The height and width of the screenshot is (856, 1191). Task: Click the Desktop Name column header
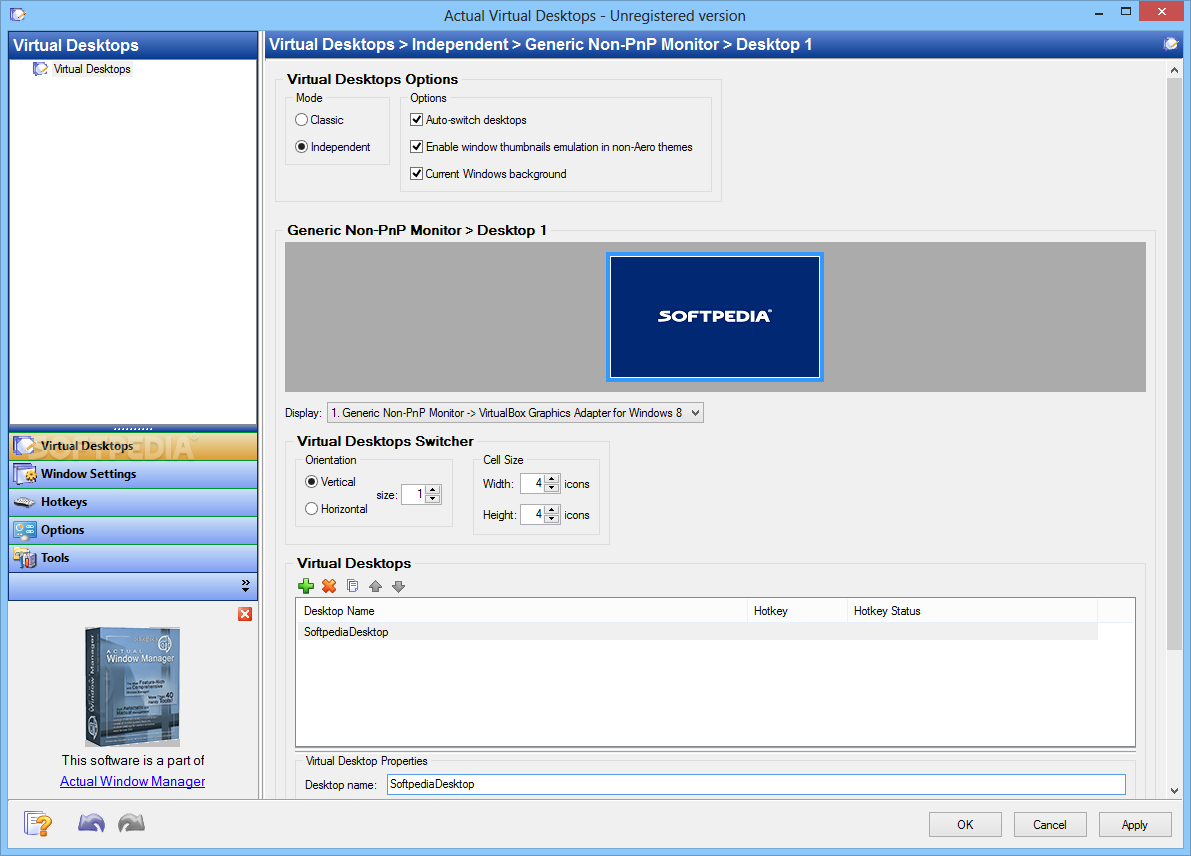click(x=522, y=611)
